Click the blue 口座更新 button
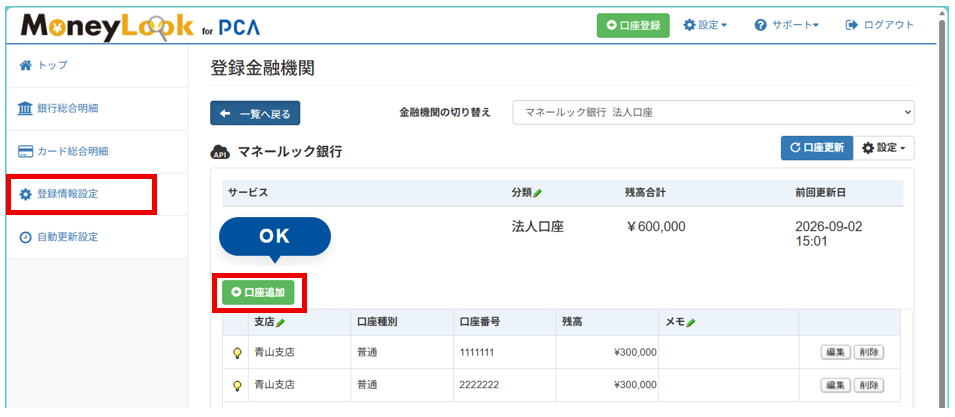The height and width of the screenshot is (417, 955). (x=817, y=148)
